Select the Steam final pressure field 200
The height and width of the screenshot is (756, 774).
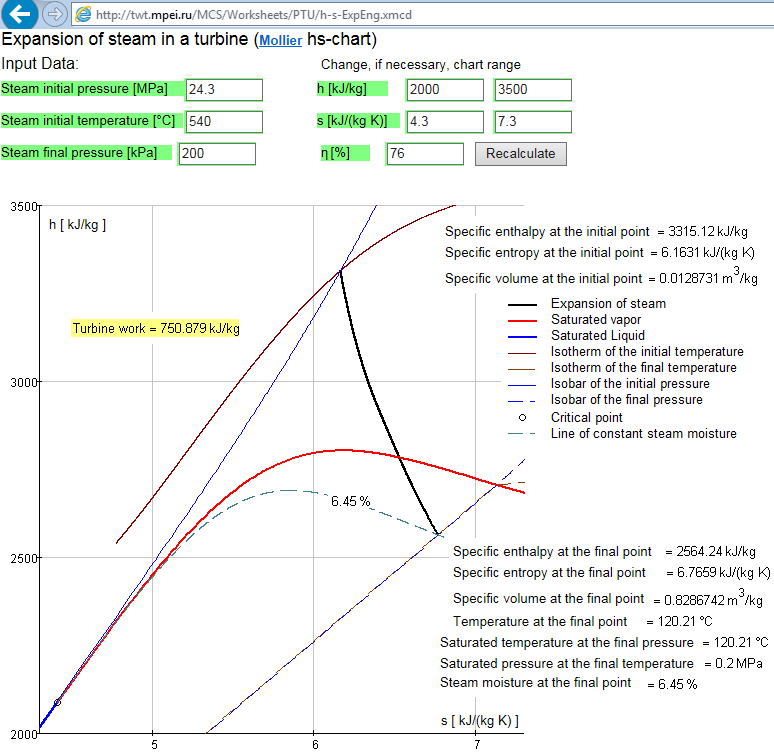pyautogui.click(x=217, y=153)
